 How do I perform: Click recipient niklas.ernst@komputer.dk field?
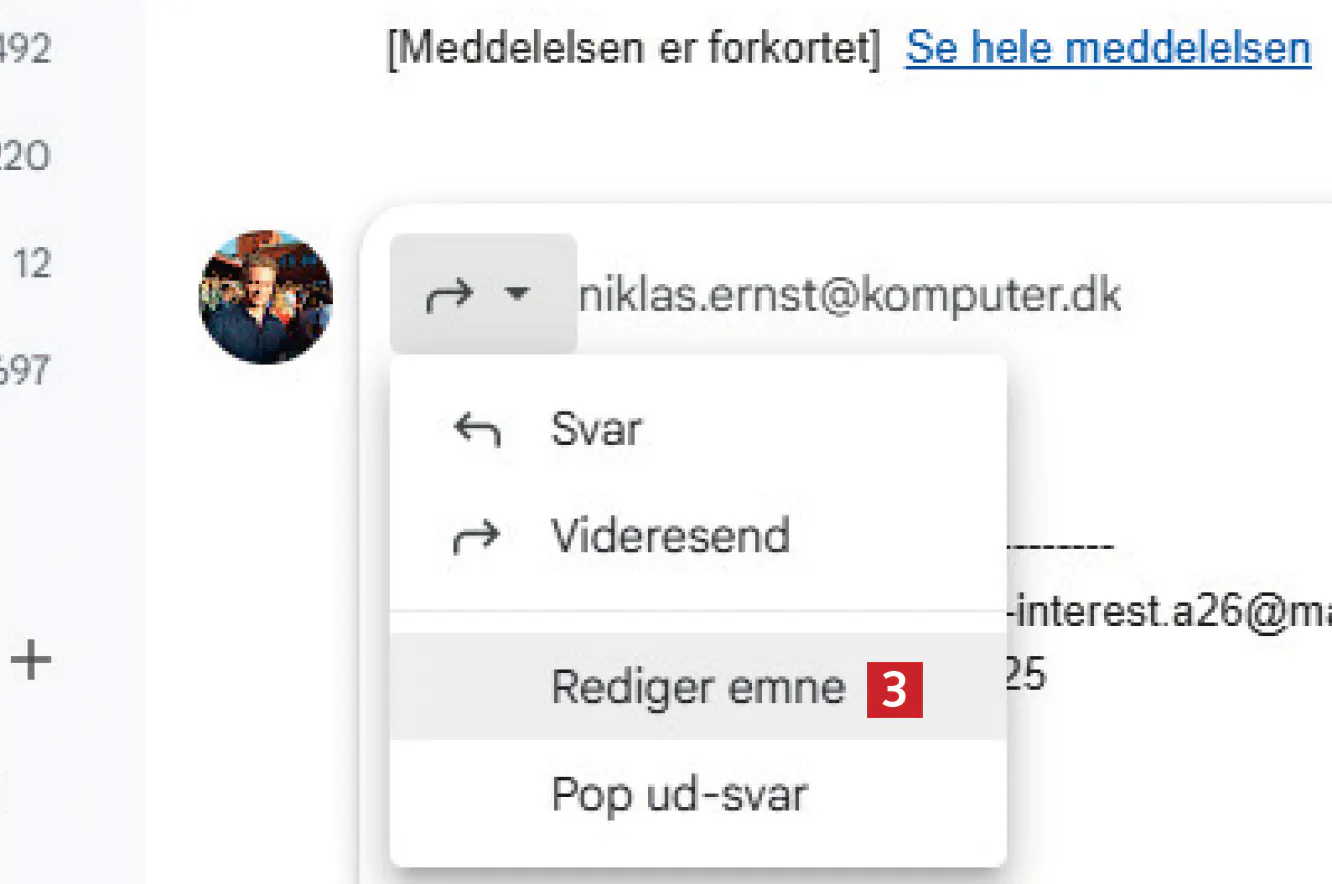point(850,296)
